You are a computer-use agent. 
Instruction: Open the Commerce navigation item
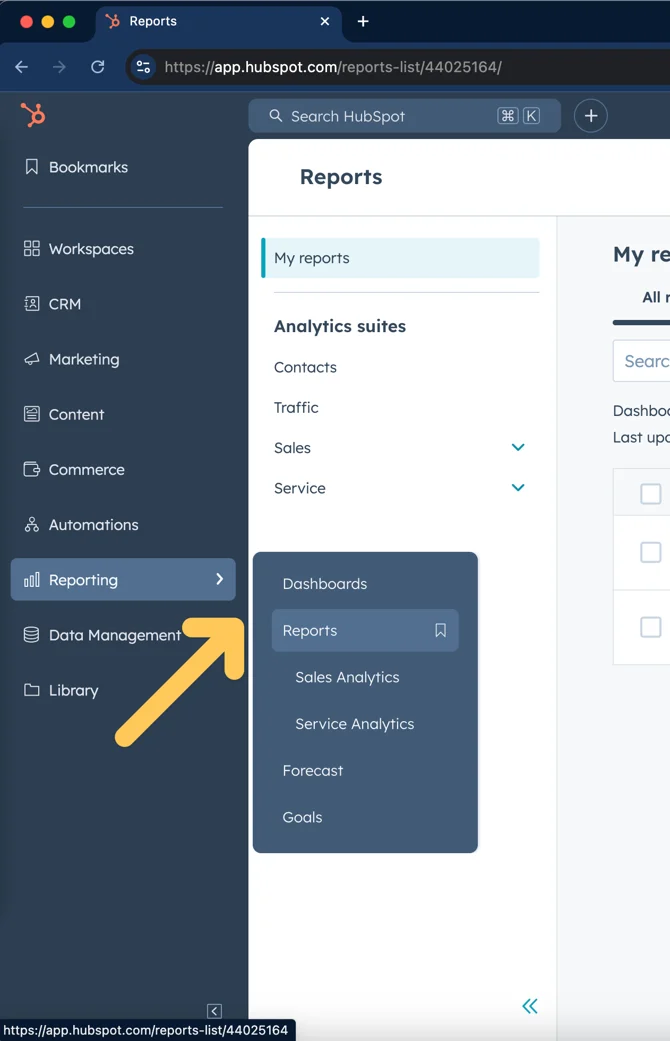point(74,469)
